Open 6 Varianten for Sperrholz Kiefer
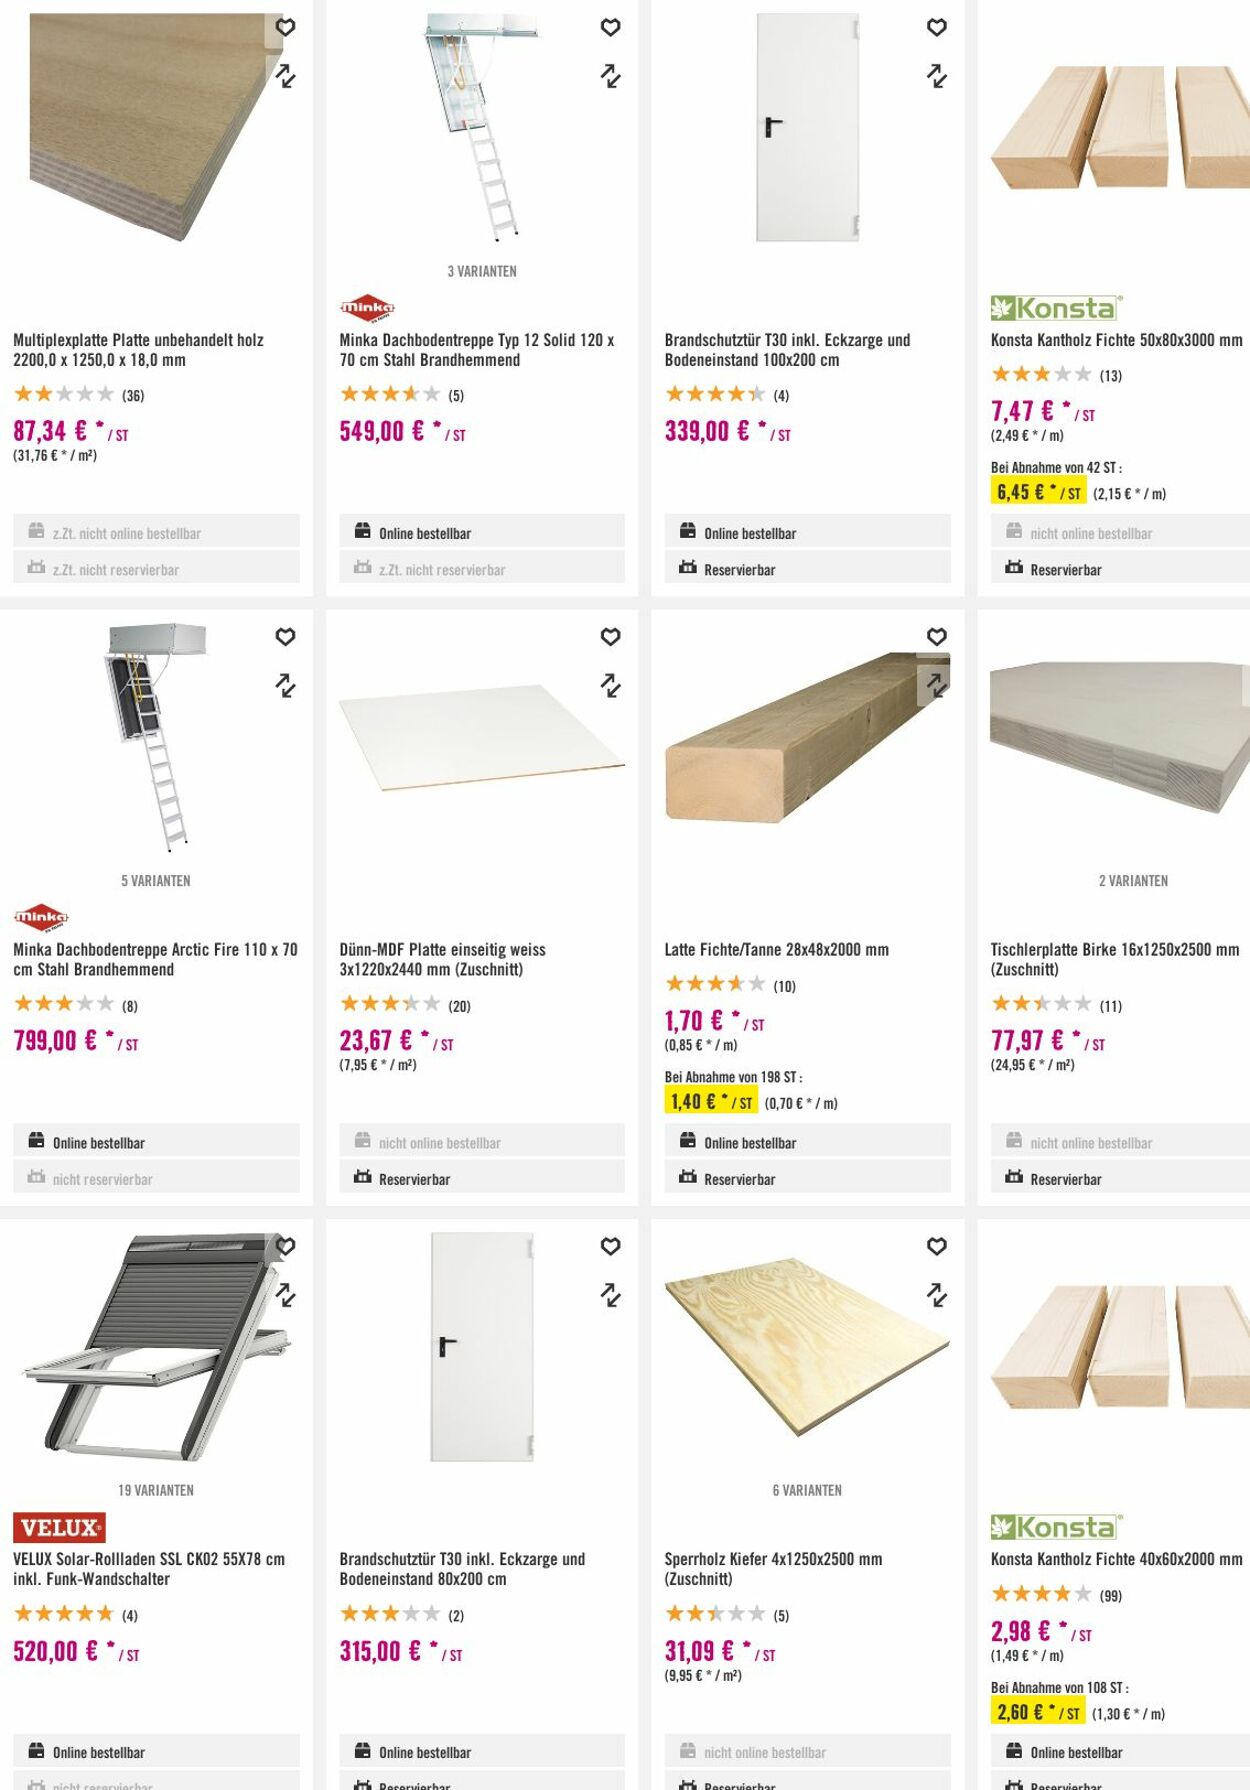The height and width of the screenshot is (1790, 1250). tap(807, 1490)
